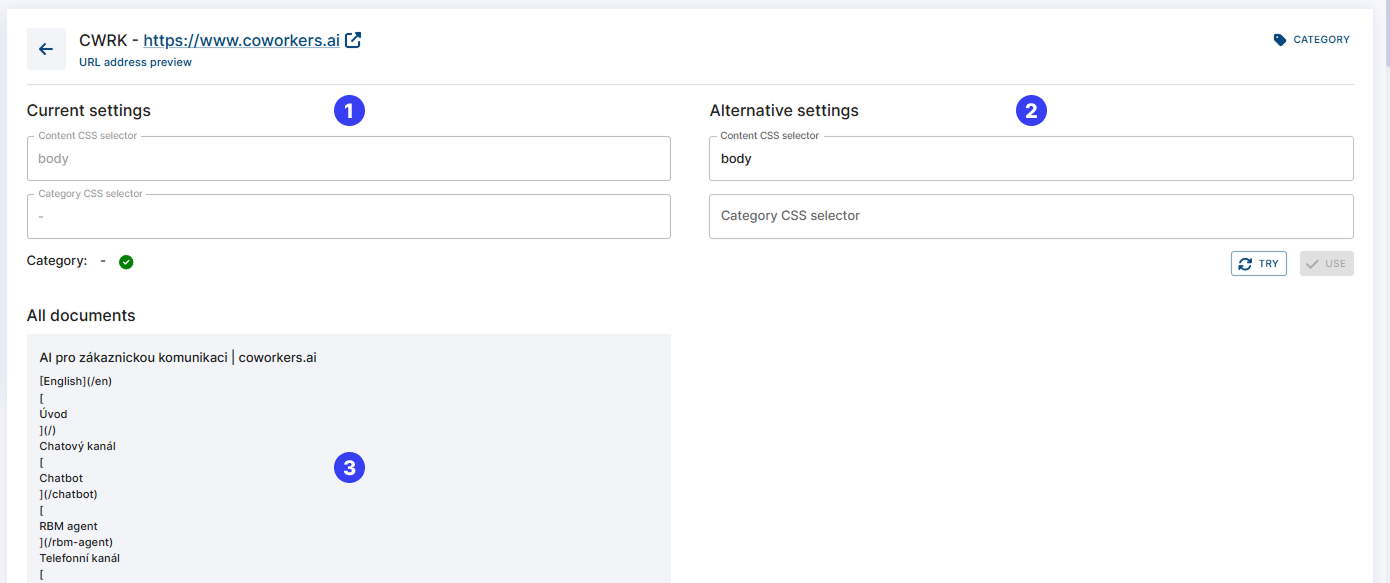The image size is (1390, 583).
Task: Click the Current settings Category CSS selector field
Action: (348, 216)
